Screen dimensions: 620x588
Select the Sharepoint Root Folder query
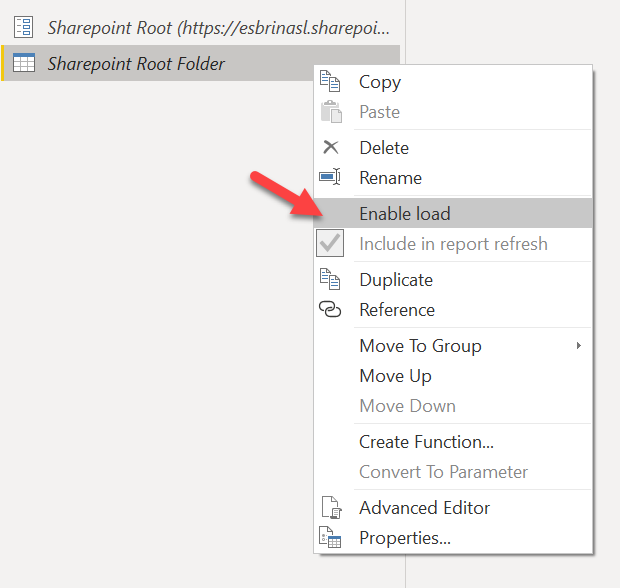136,64
